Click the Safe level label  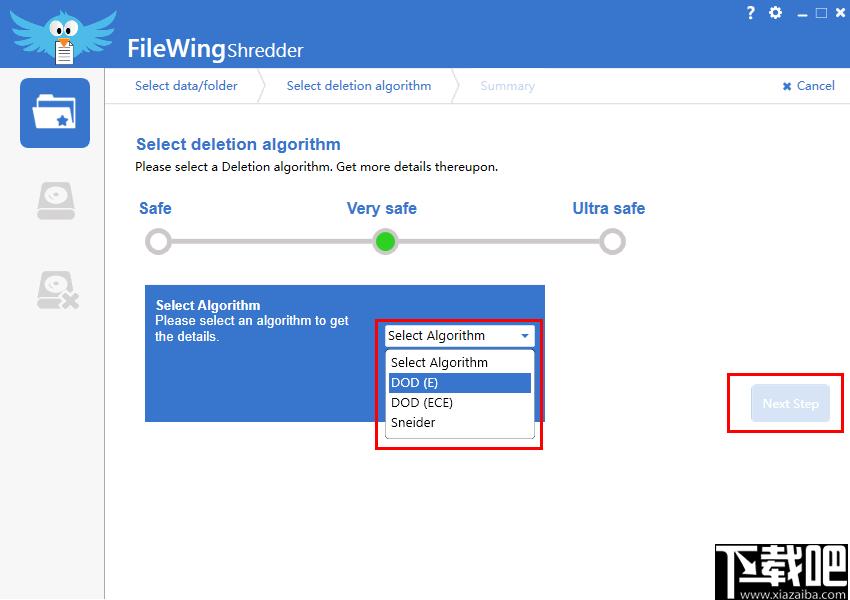tap(155, 208)
